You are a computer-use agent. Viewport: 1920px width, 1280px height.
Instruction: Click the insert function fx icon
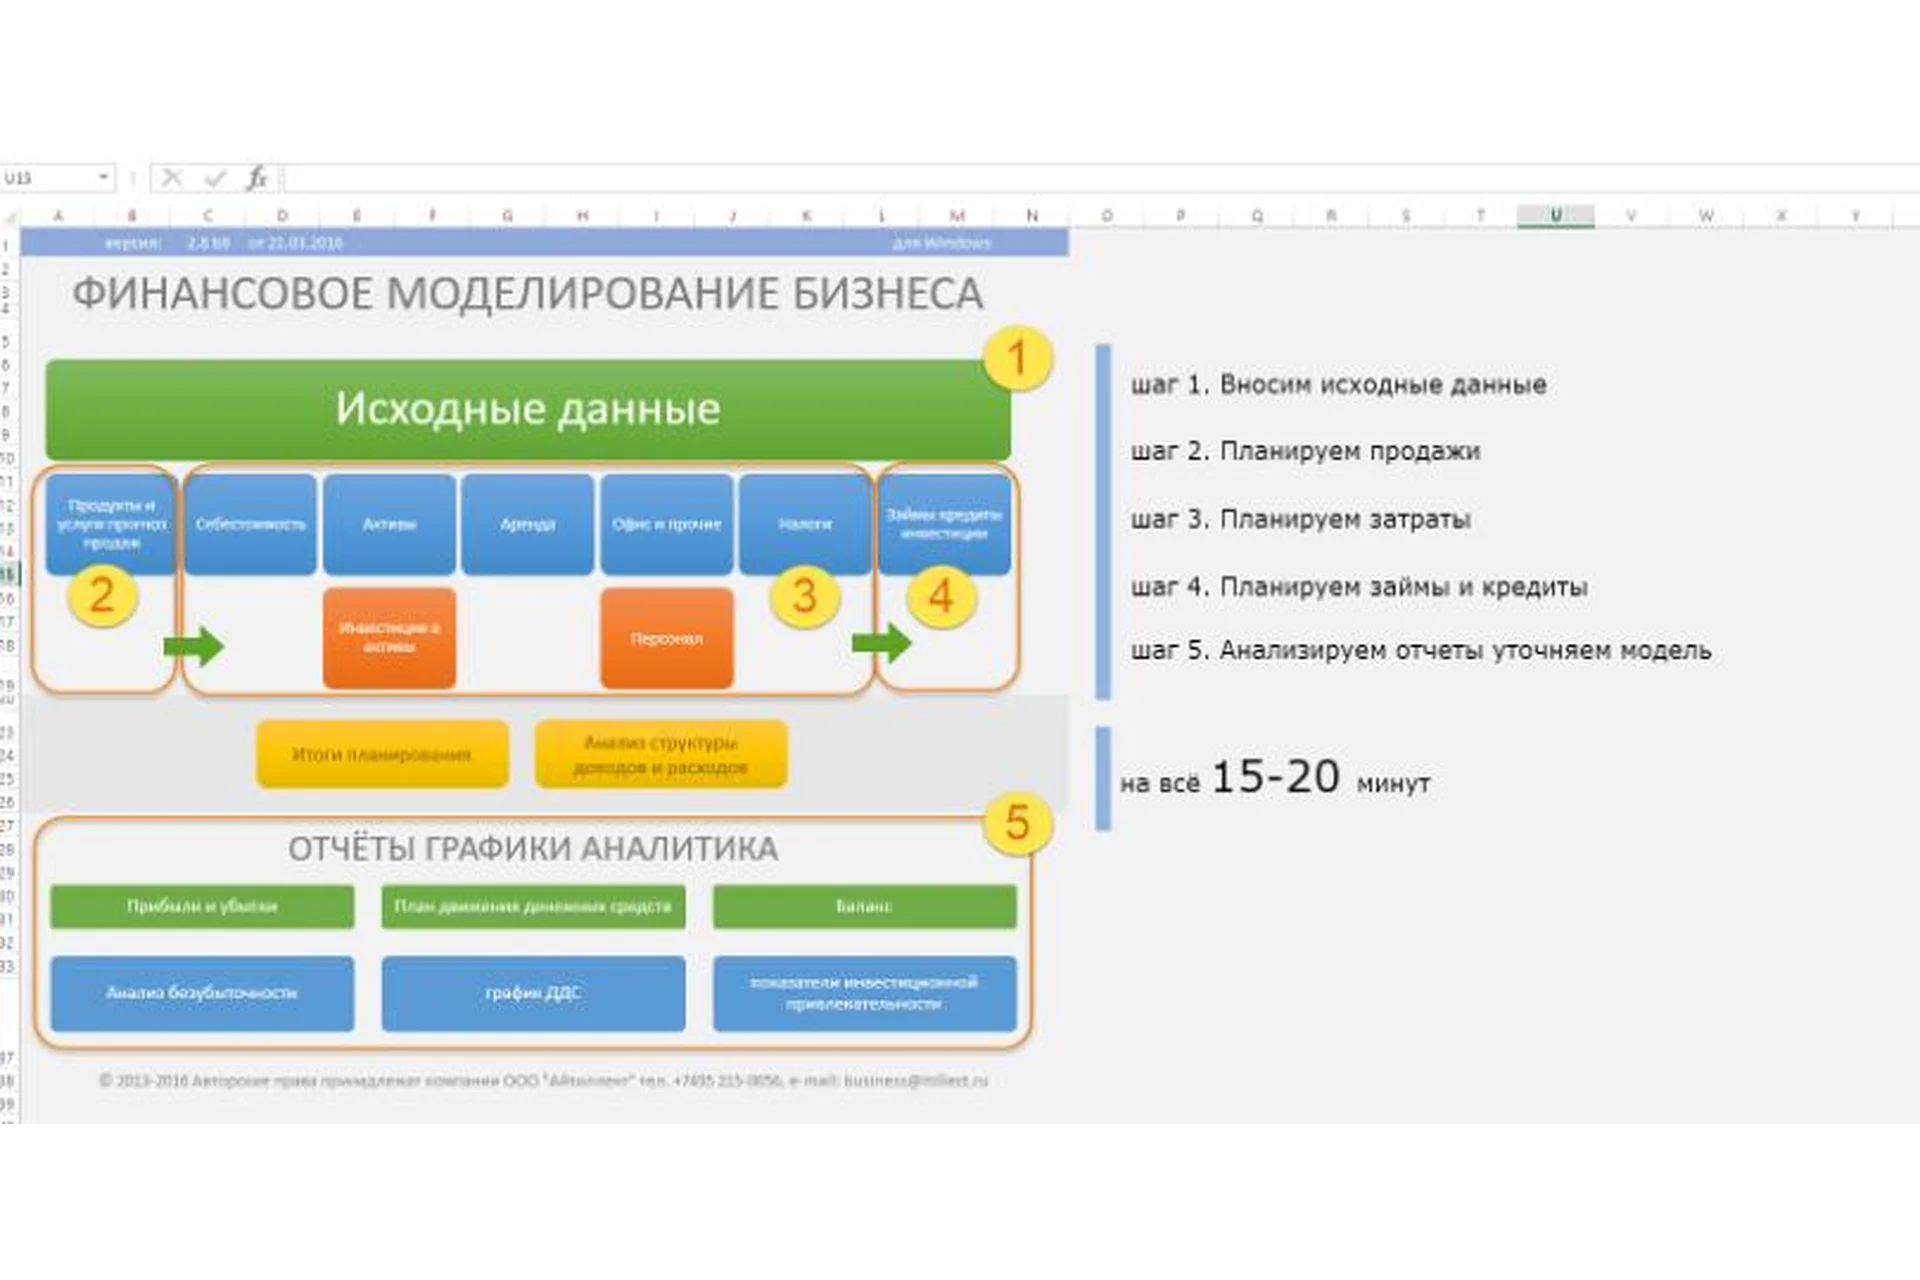[257, 178]
